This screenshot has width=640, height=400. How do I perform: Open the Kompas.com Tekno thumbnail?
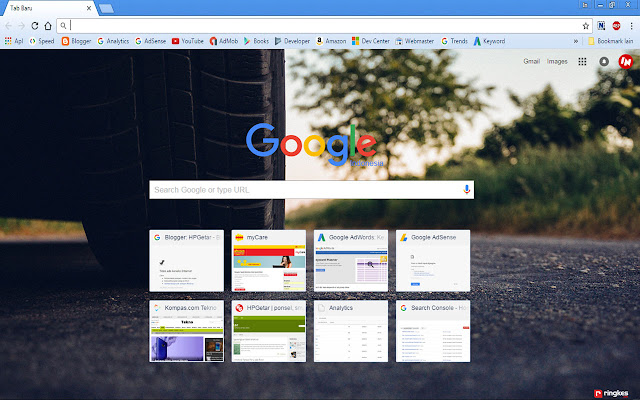point(187,331)
